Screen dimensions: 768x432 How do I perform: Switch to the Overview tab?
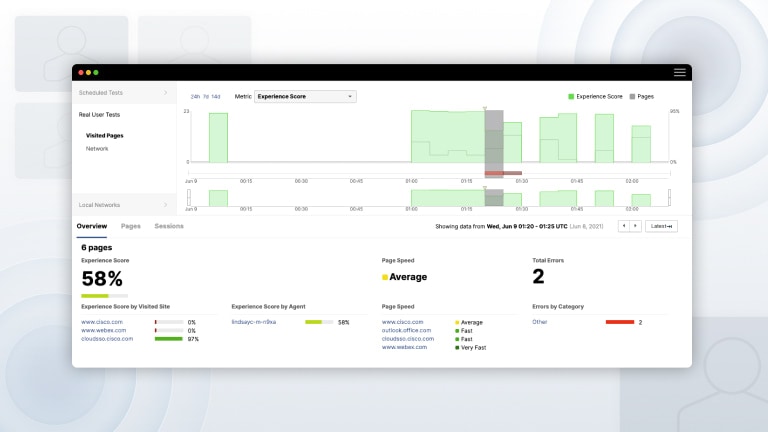(92, 226)
